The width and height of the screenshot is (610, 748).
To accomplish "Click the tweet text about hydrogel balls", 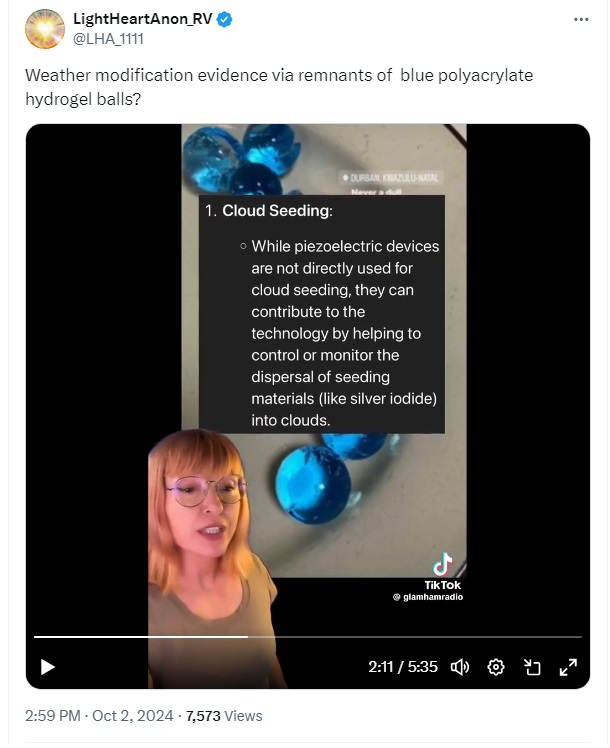I will click(279, 87).
